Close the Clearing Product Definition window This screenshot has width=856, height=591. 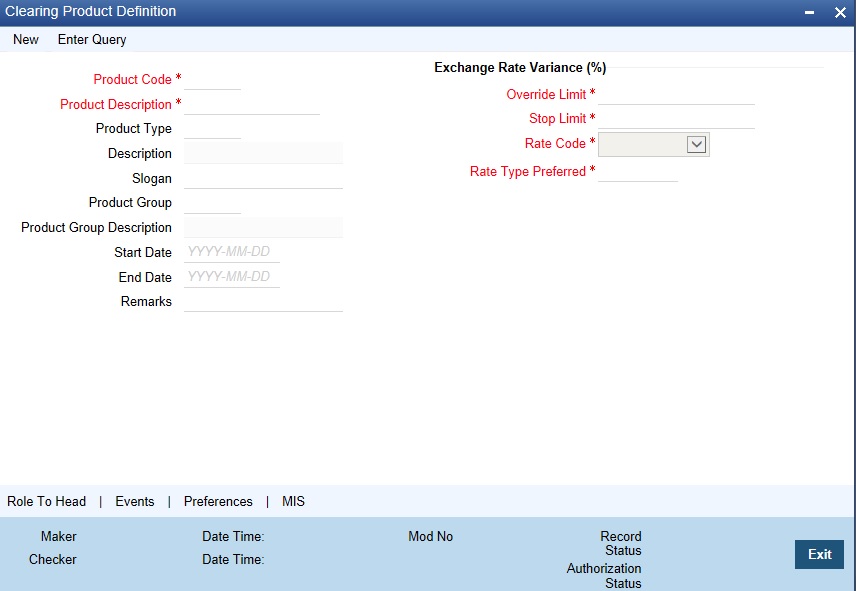840,12
